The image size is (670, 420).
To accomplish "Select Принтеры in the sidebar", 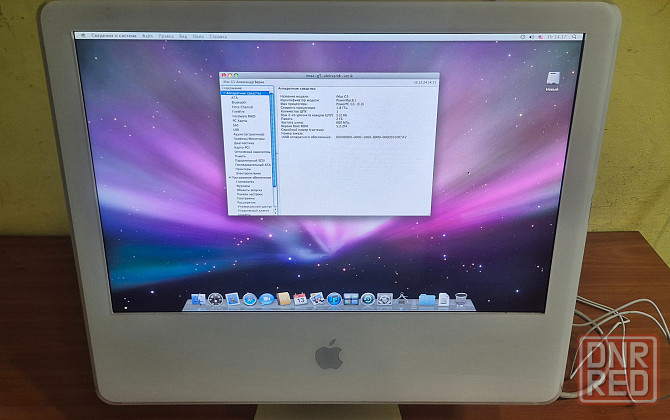I will pyautogui.click(x=243, y=169).
